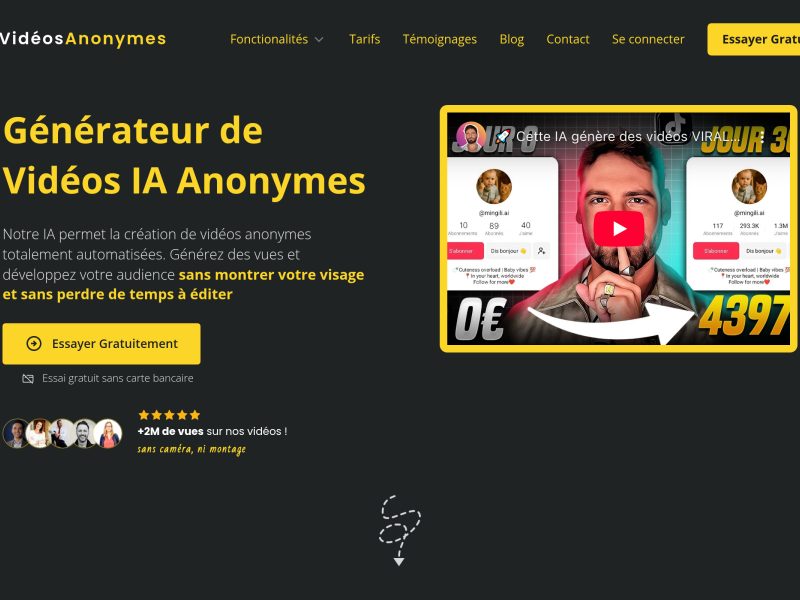The image size is (800, 600).
Task: Click the hero Essayer Gratuitement button
Action: click(102, 343)
